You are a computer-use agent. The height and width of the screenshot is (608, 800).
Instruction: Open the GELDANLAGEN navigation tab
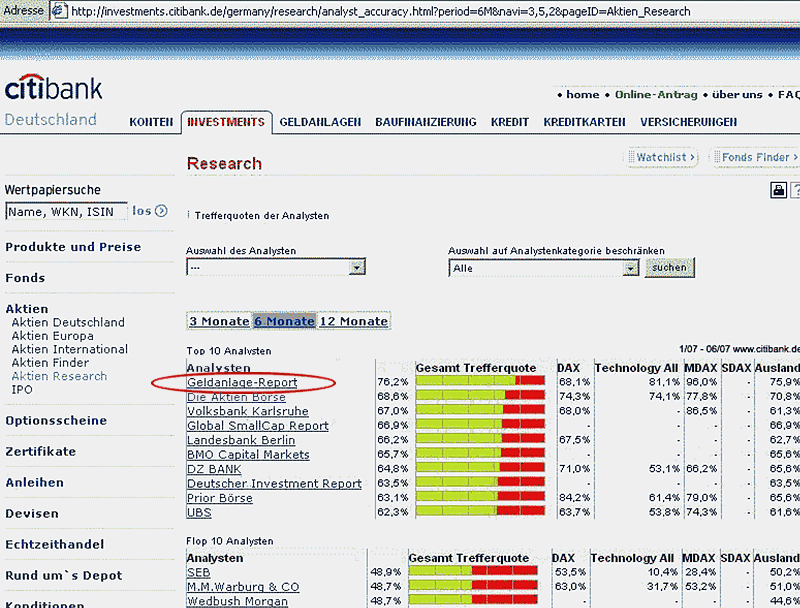320,122
